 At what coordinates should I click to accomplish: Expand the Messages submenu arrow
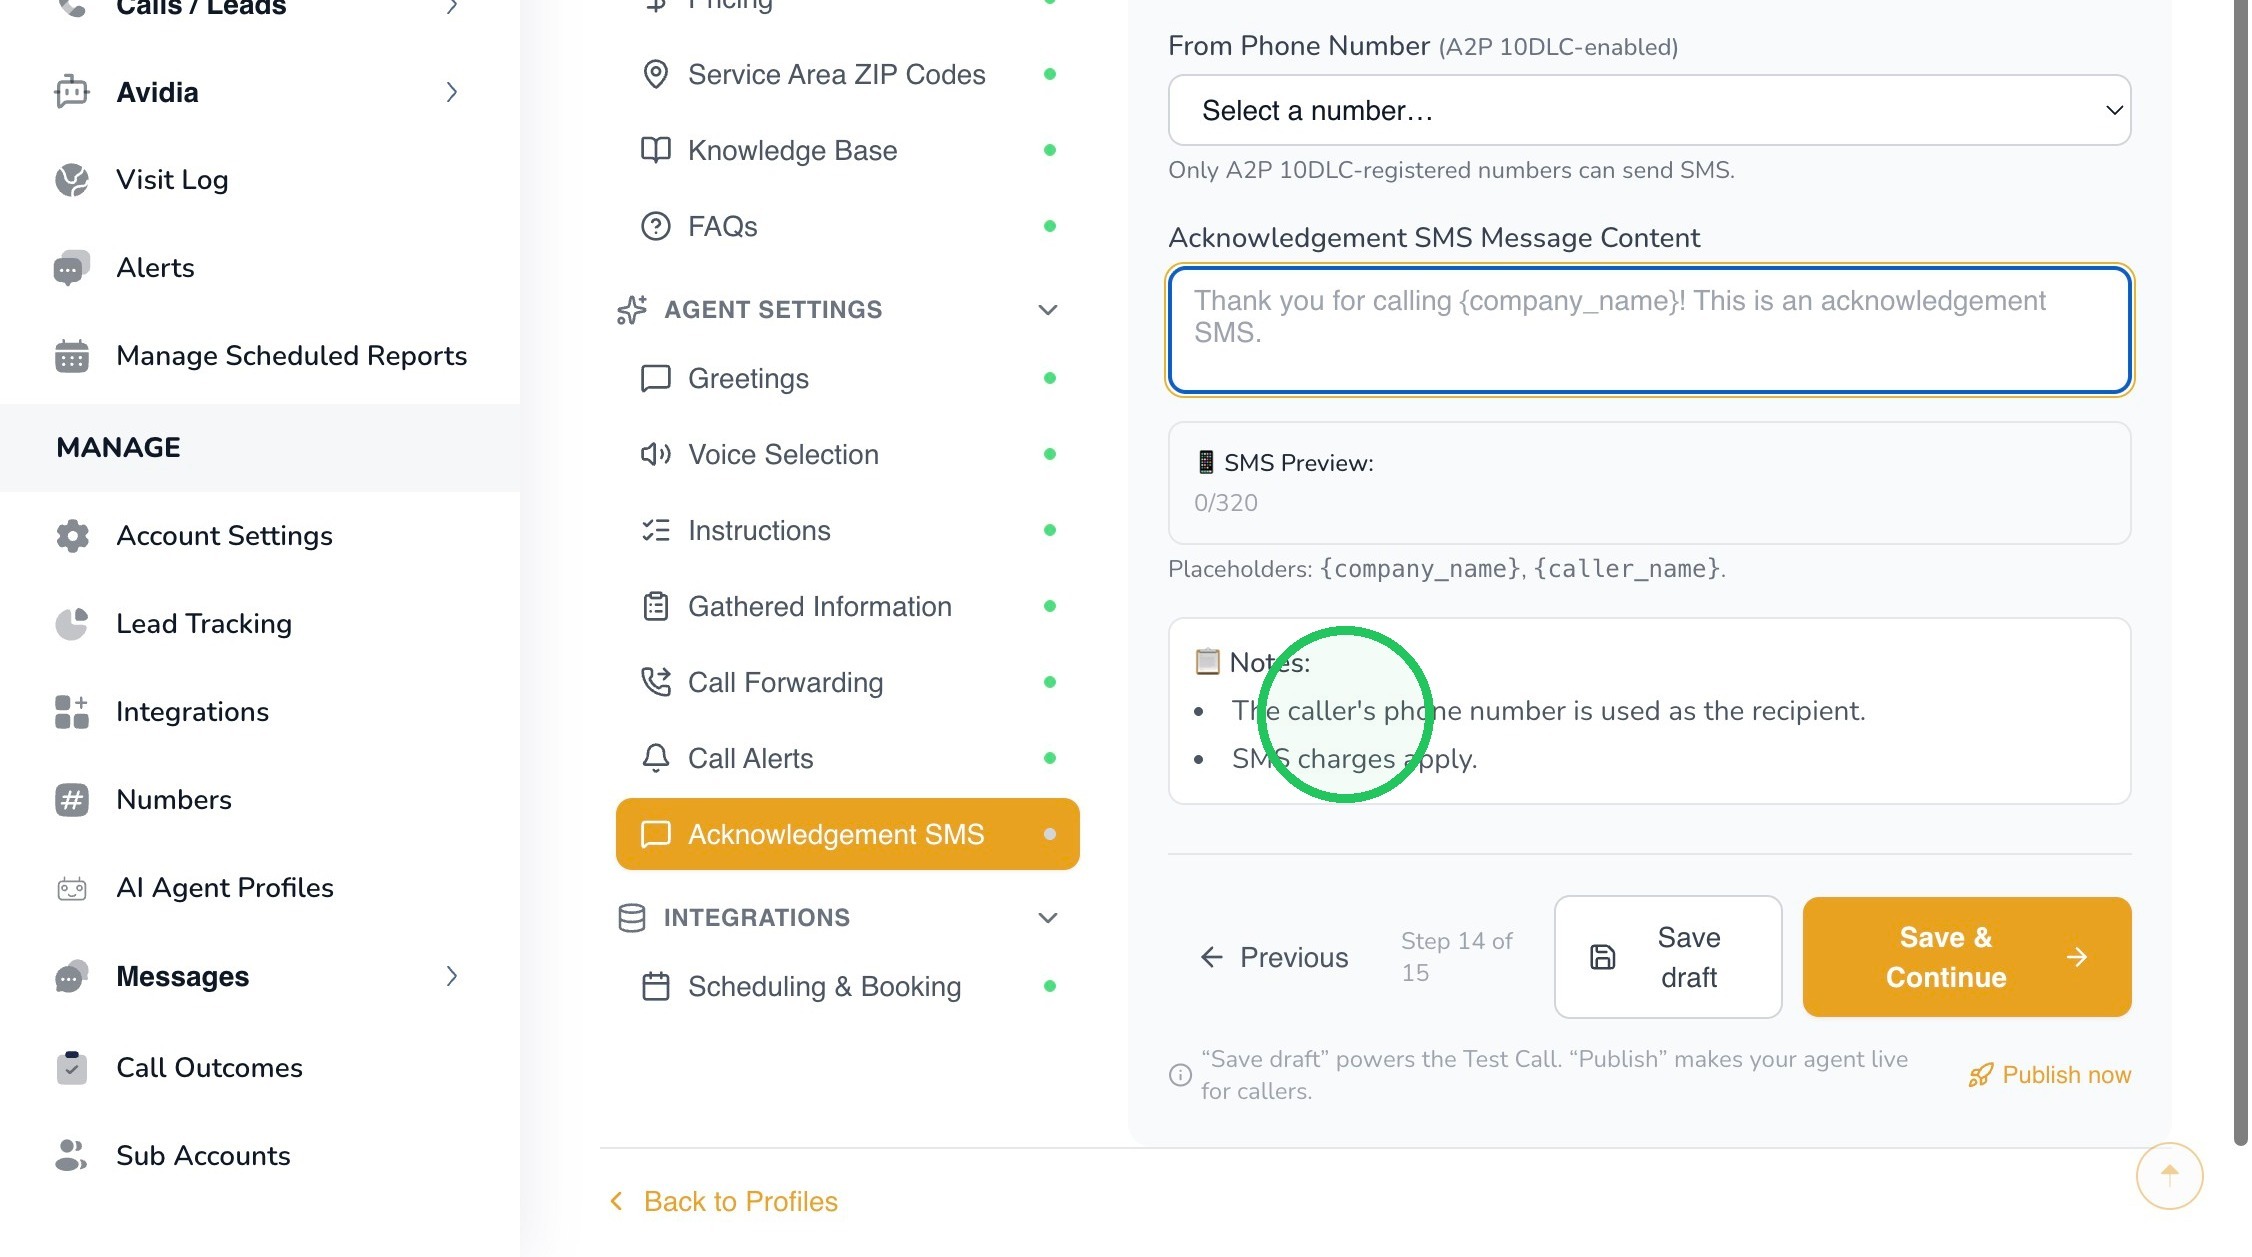point(452,976)
